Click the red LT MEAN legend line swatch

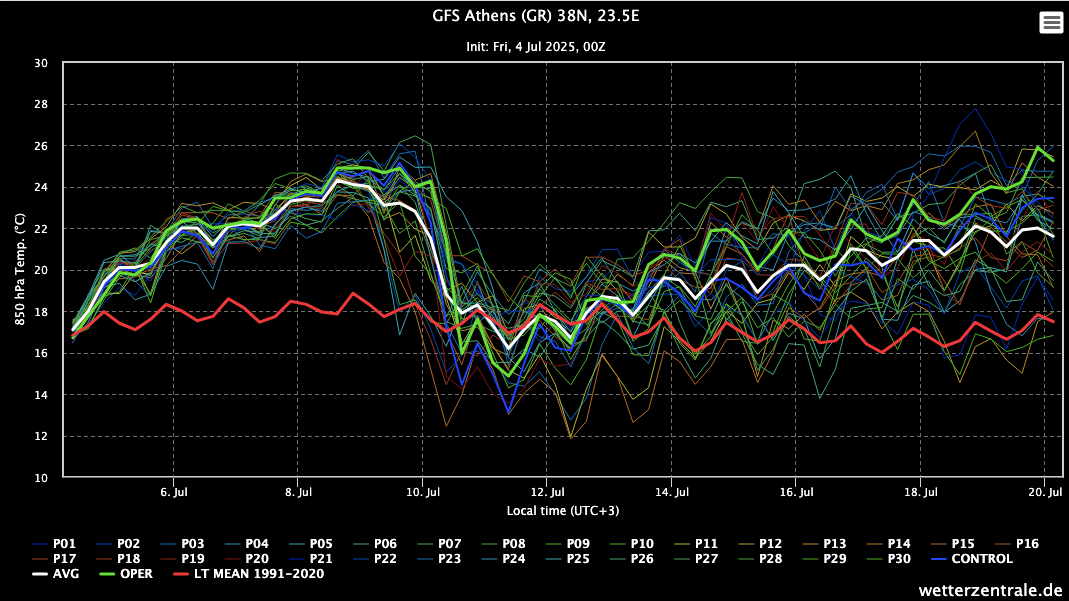tap(181, 574)
